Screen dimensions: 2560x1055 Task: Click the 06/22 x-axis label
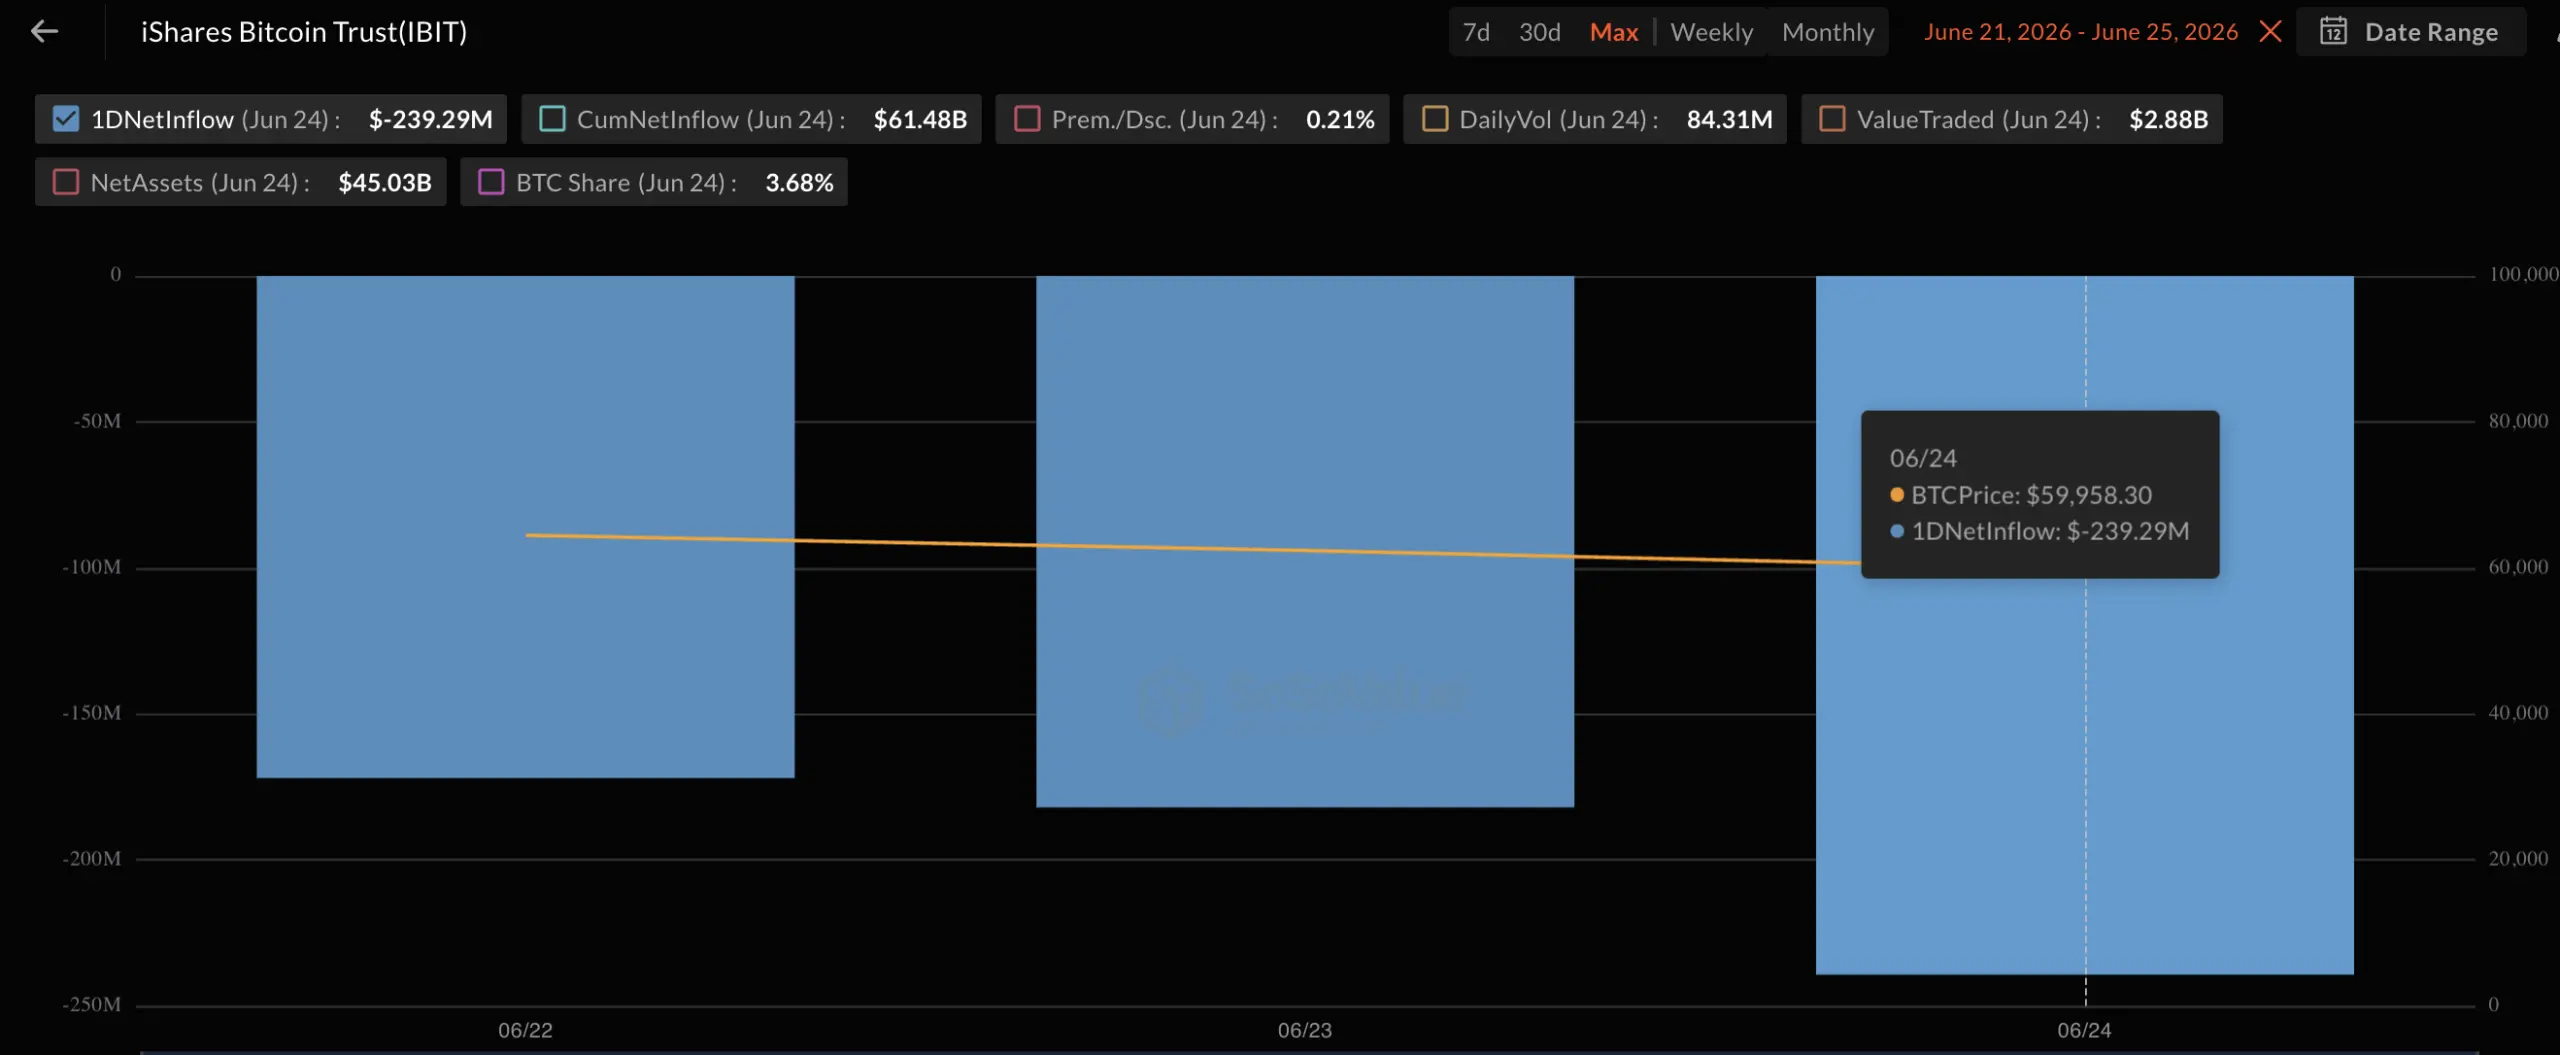pos(525,1030)
